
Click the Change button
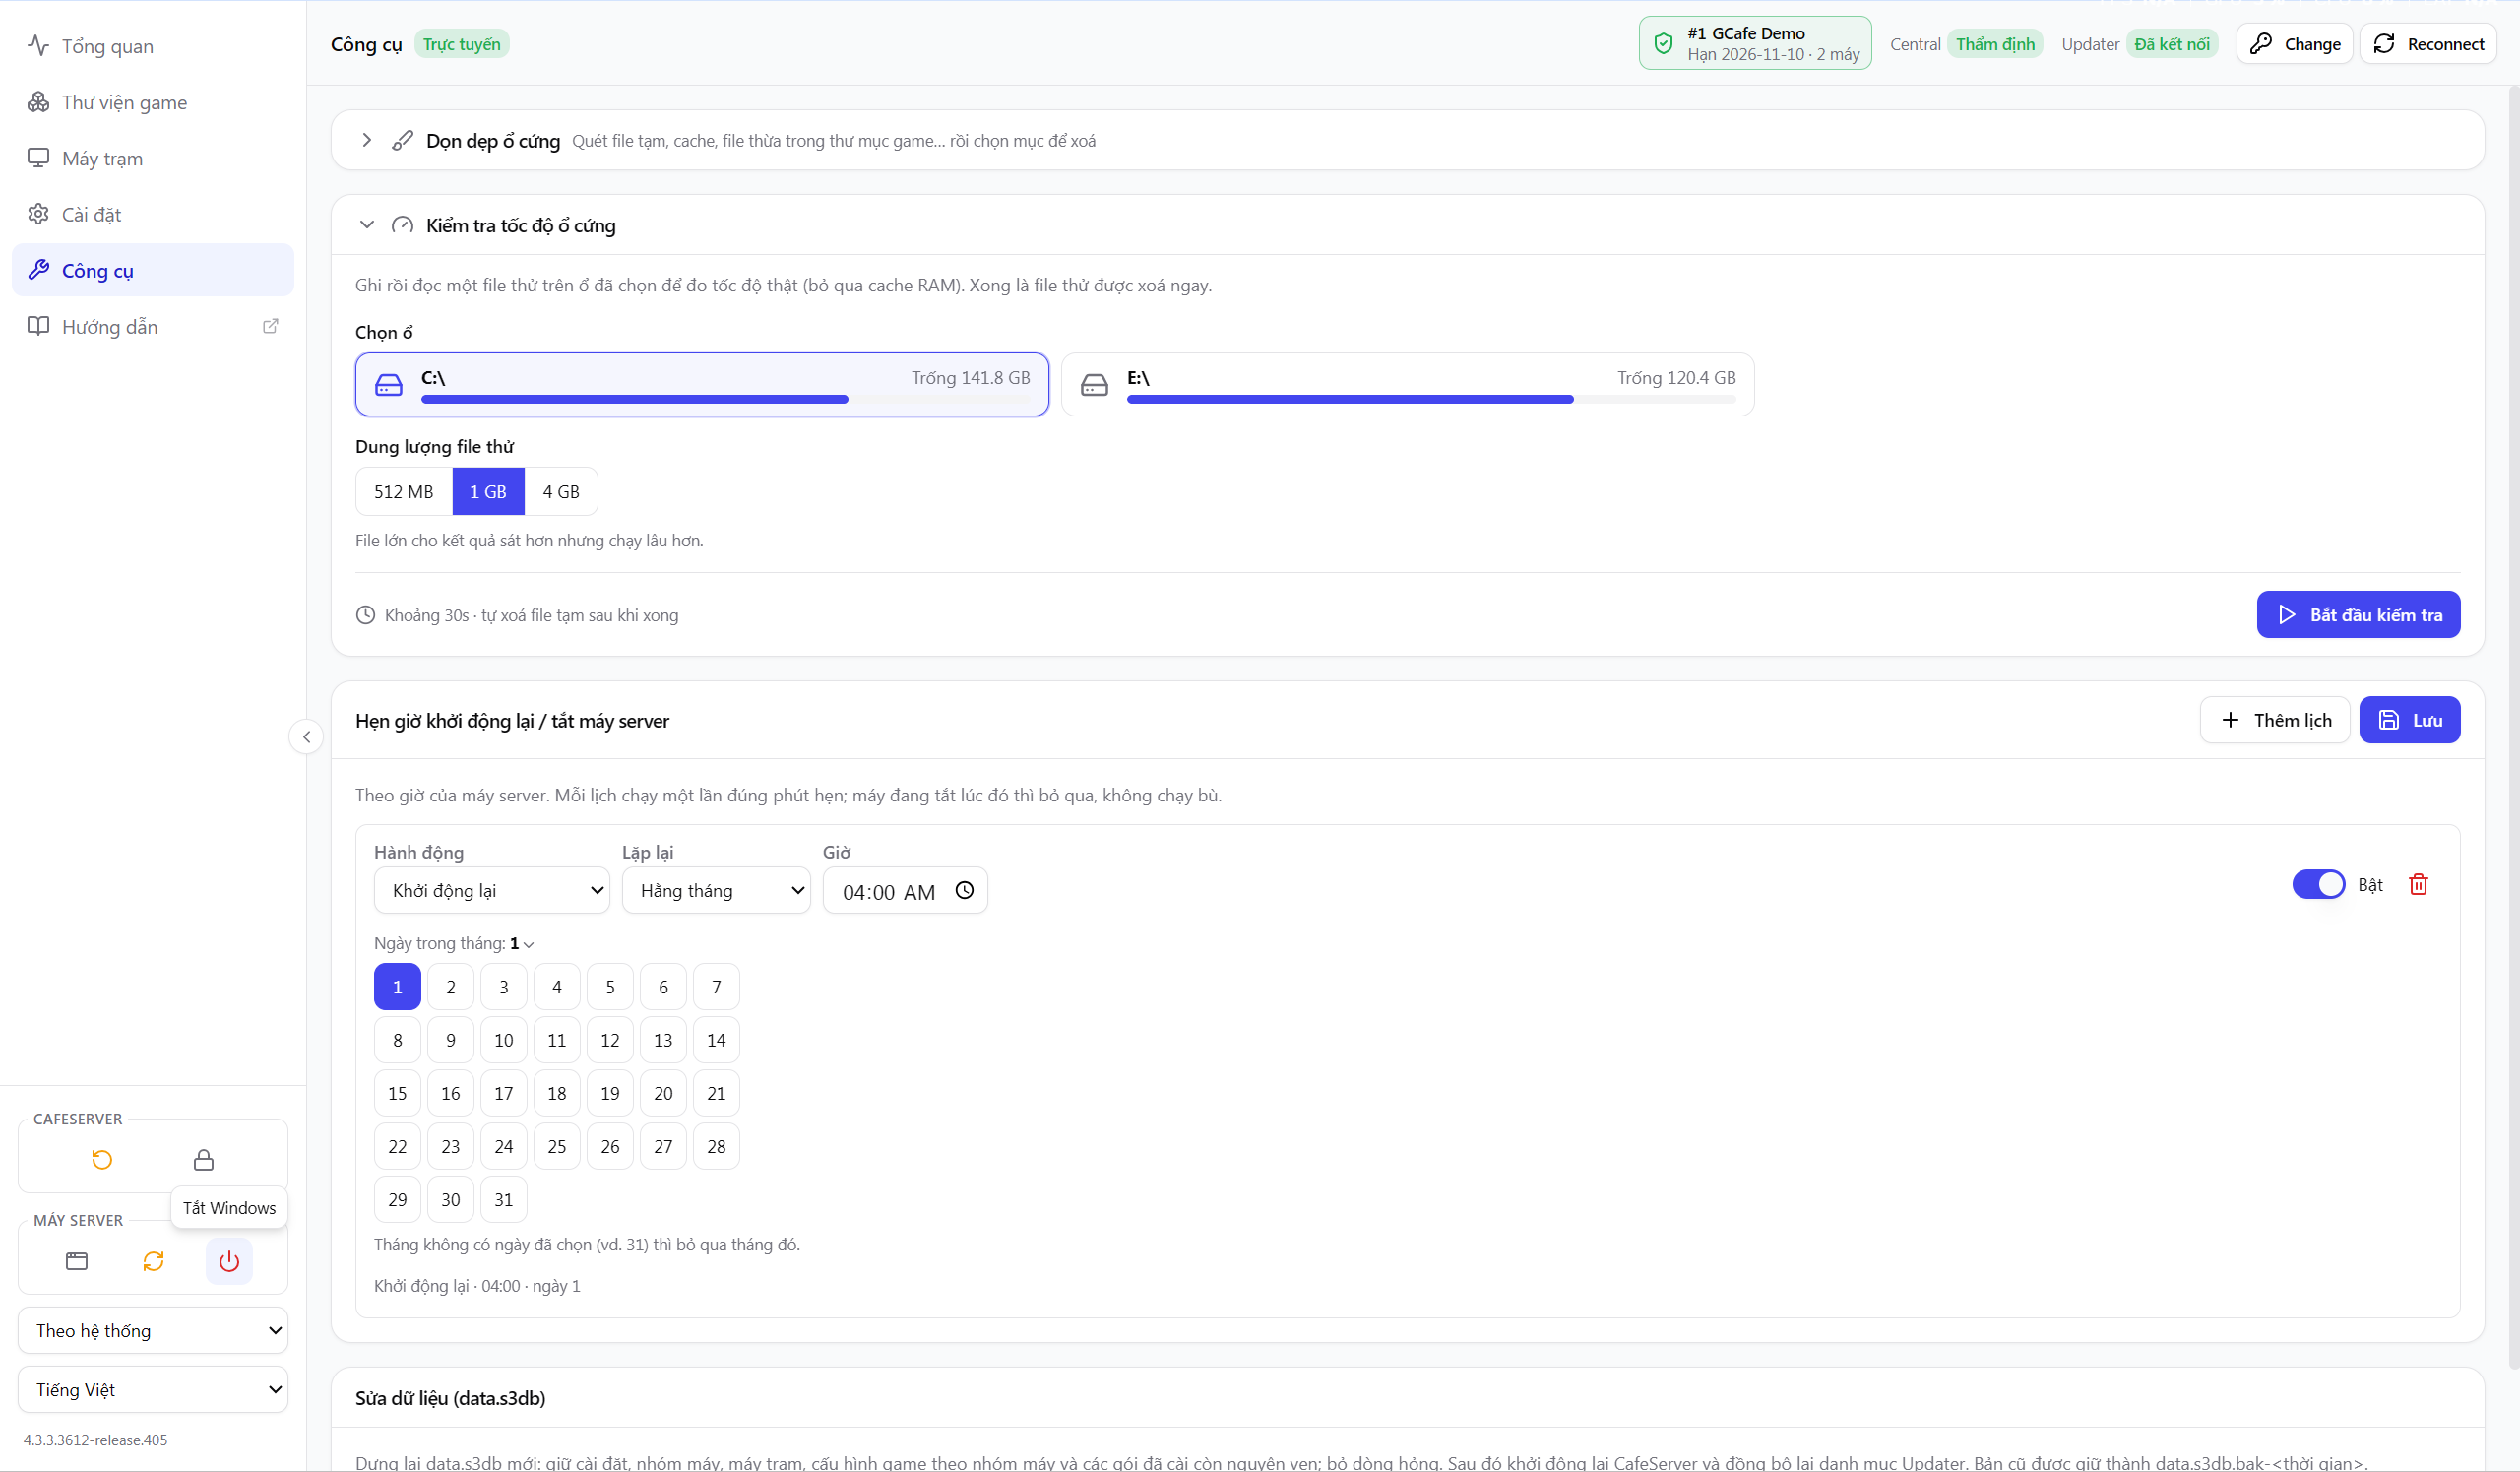[2294, 43]
